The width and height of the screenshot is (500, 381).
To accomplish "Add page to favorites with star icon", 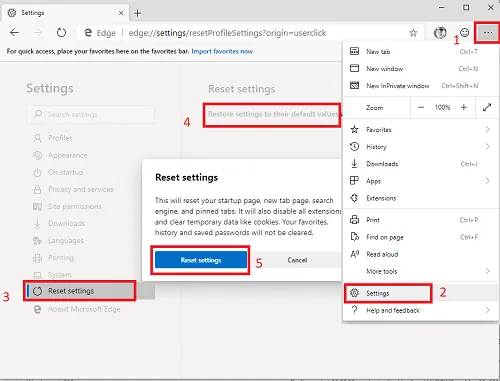I will tap(413, 33).
